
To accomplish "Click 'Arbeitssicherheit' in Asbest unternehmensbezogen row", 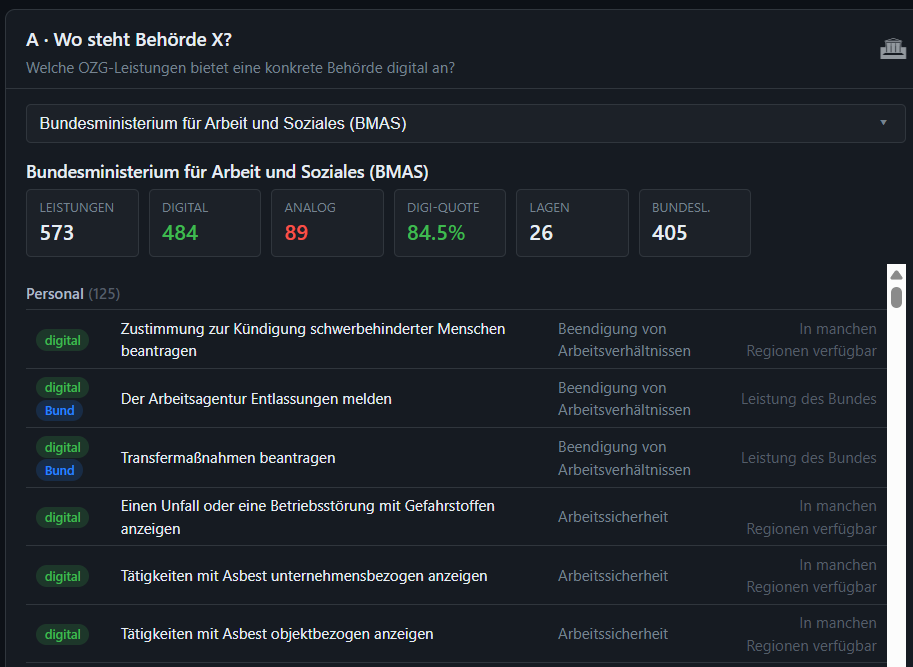I will tap(613, 576).
